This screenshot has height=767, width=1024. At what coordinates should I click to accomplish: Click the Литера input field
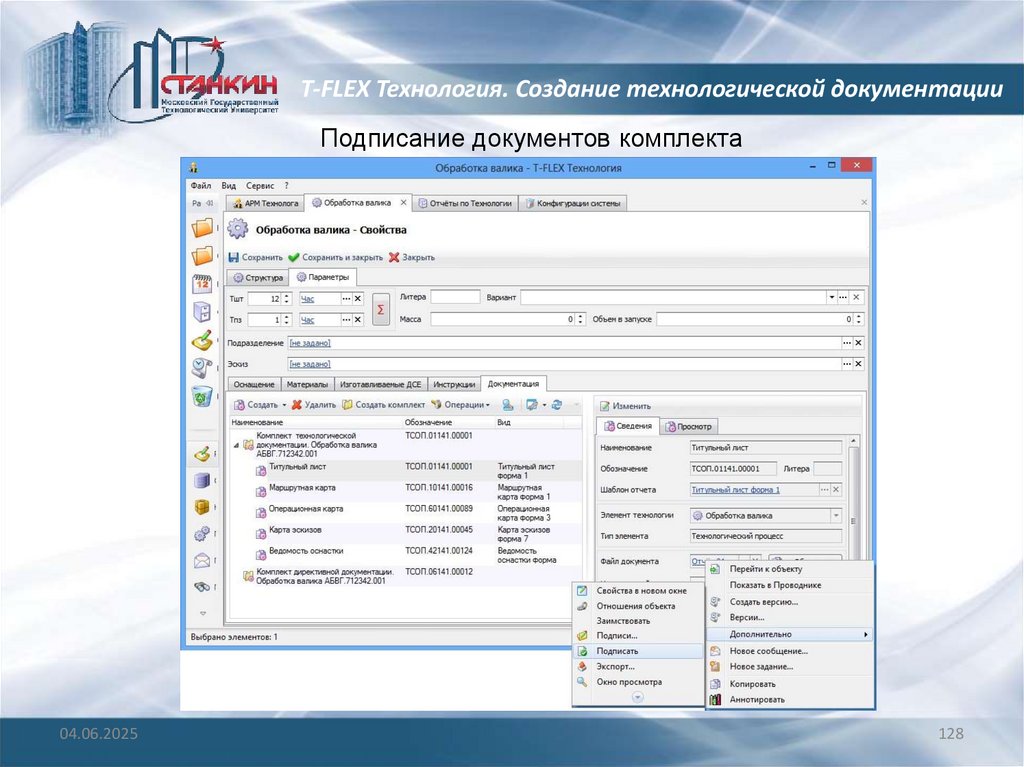455,297
